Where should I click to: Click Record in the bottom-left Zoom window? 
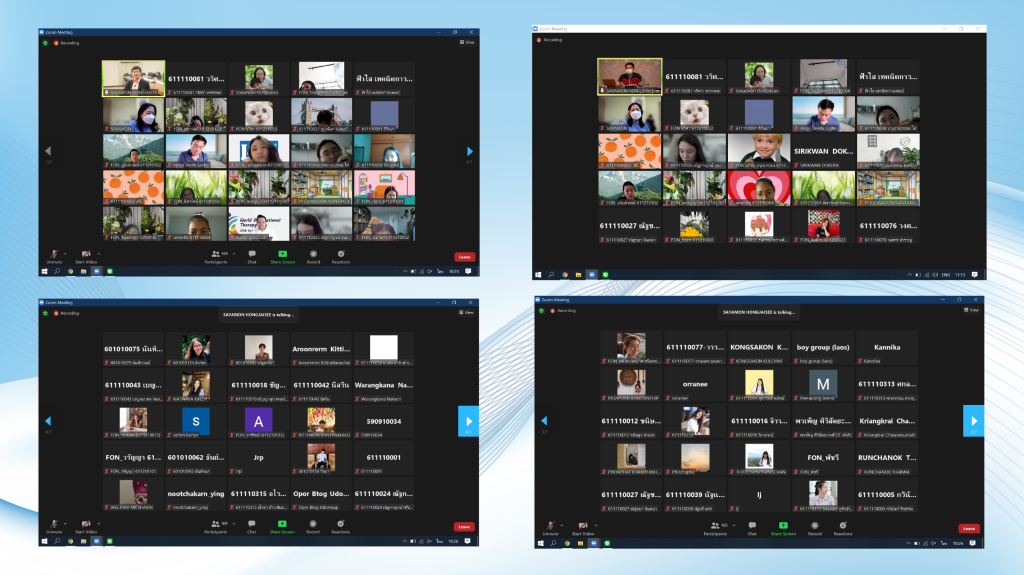(313, 527)
